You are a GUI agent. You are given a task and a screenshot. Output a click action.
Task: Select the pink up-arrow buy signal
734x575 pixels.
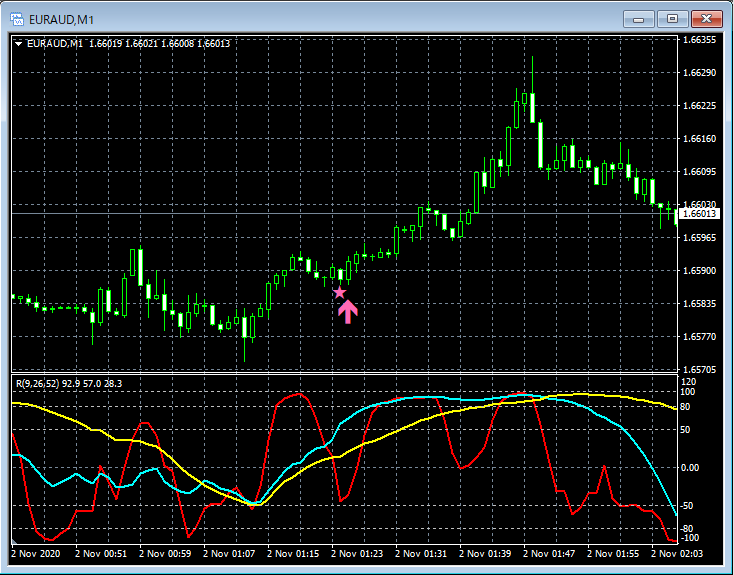tap(348, 312)
